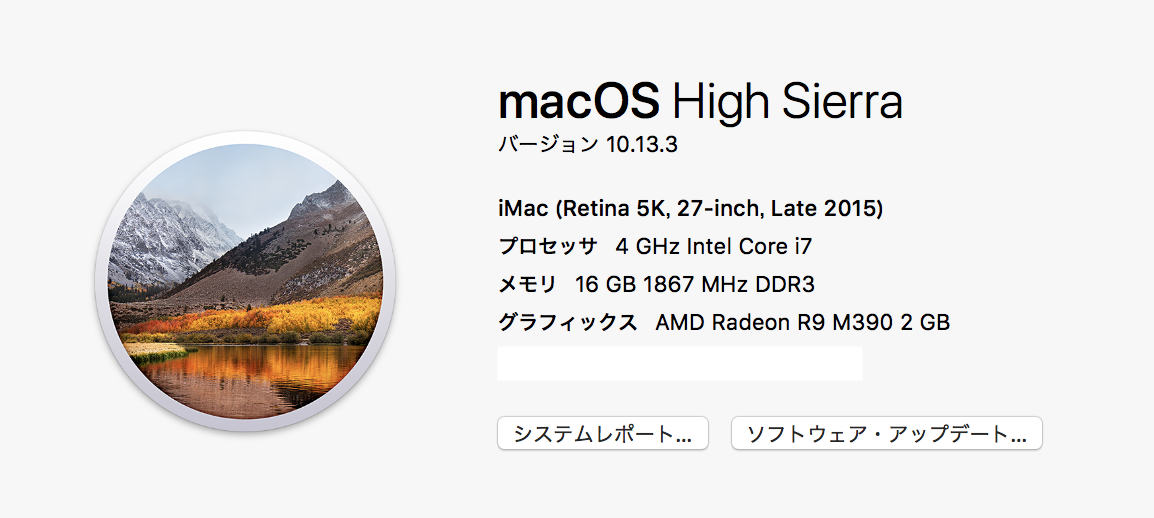Click the "Retina 5K, 27-inch" model description

coord(667,209)
